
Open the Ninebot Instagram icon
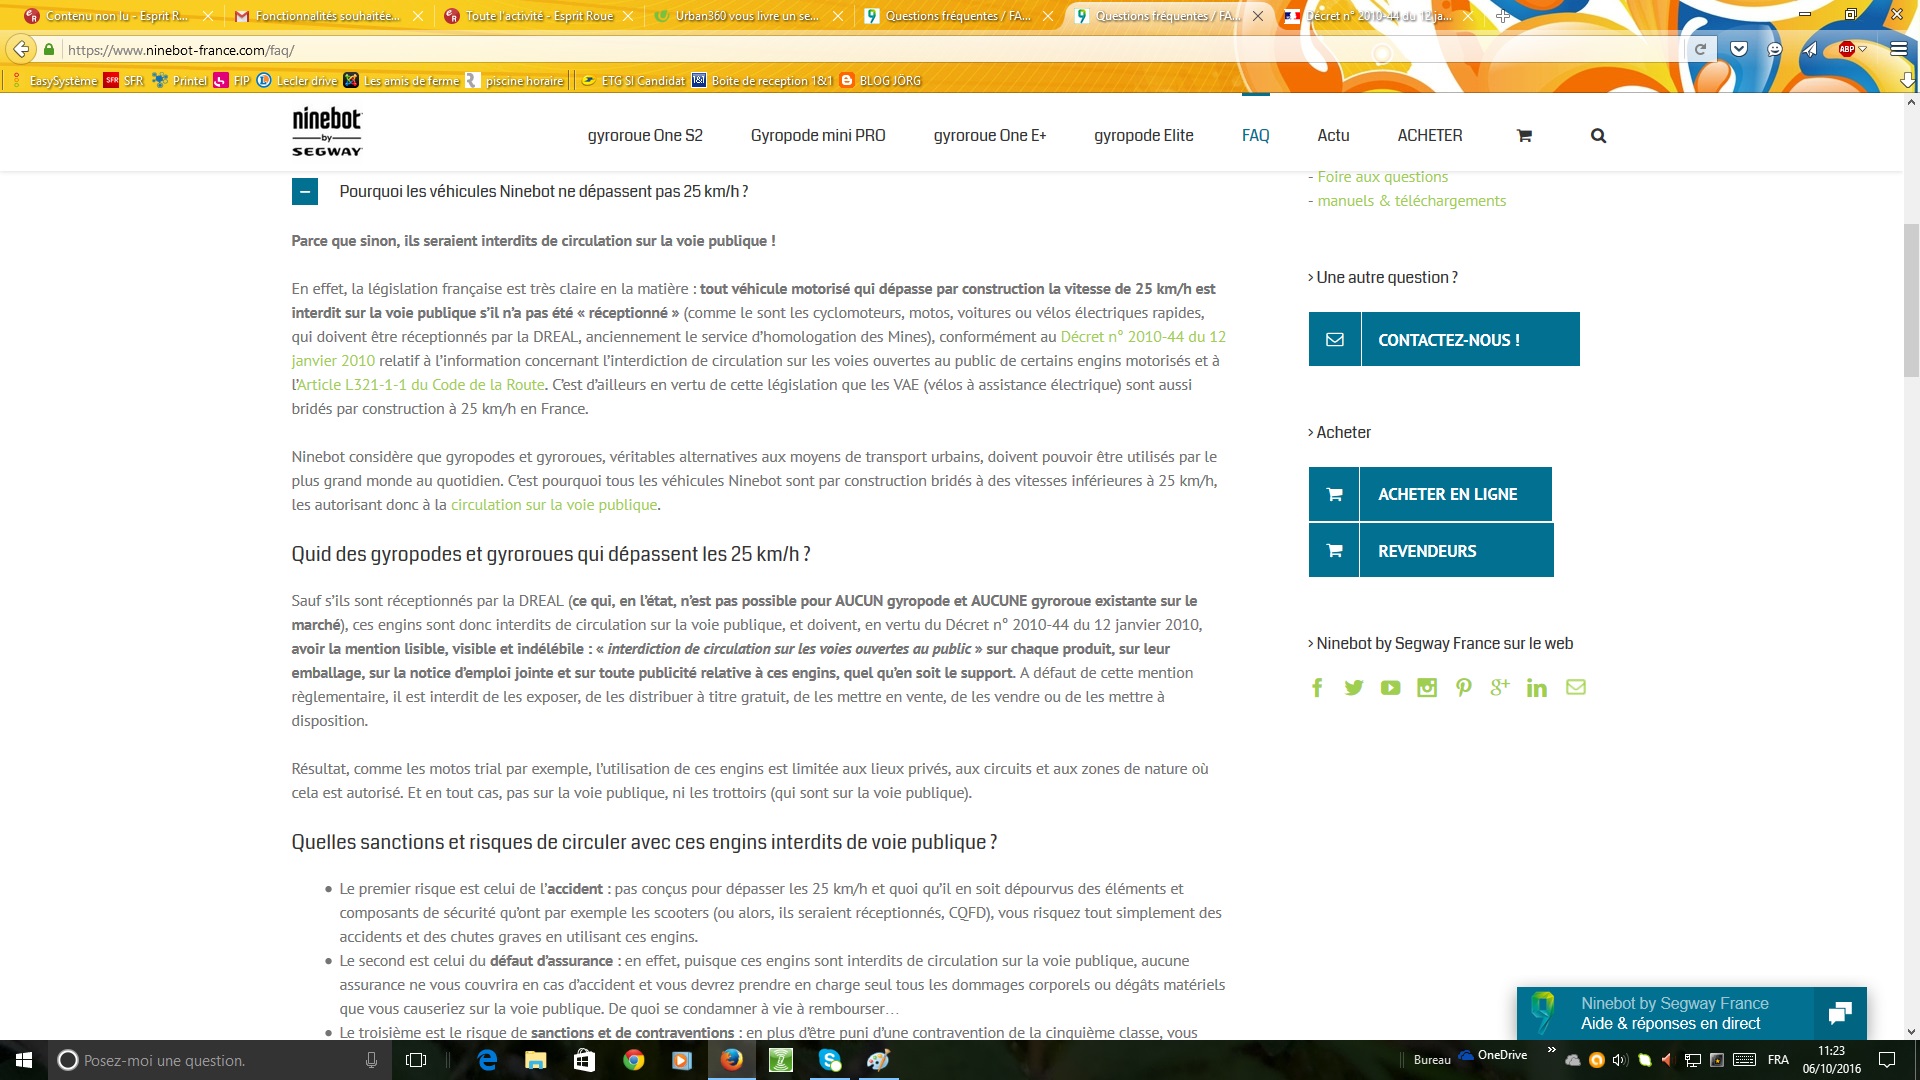[x=1427, y=688]
